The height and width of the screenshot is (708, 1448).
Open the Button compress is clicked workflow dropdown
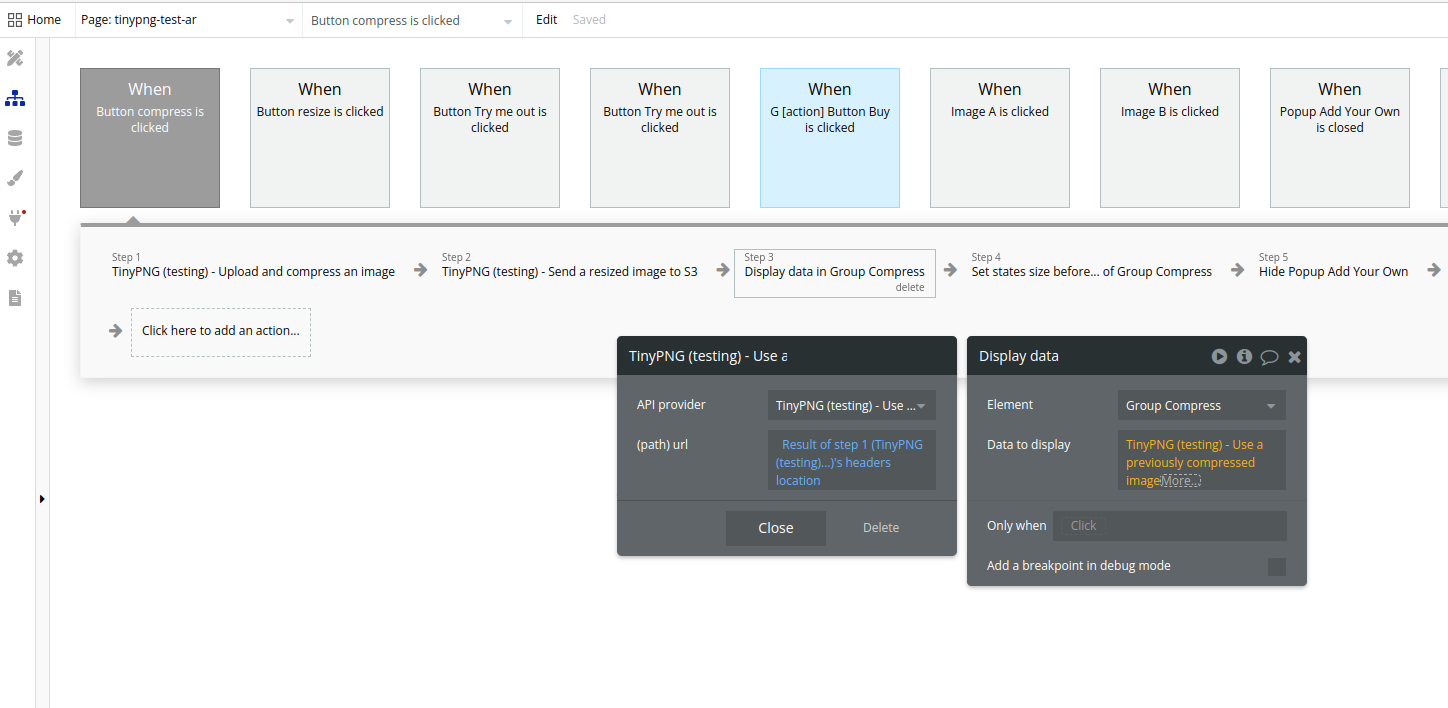tap(412, 20)
